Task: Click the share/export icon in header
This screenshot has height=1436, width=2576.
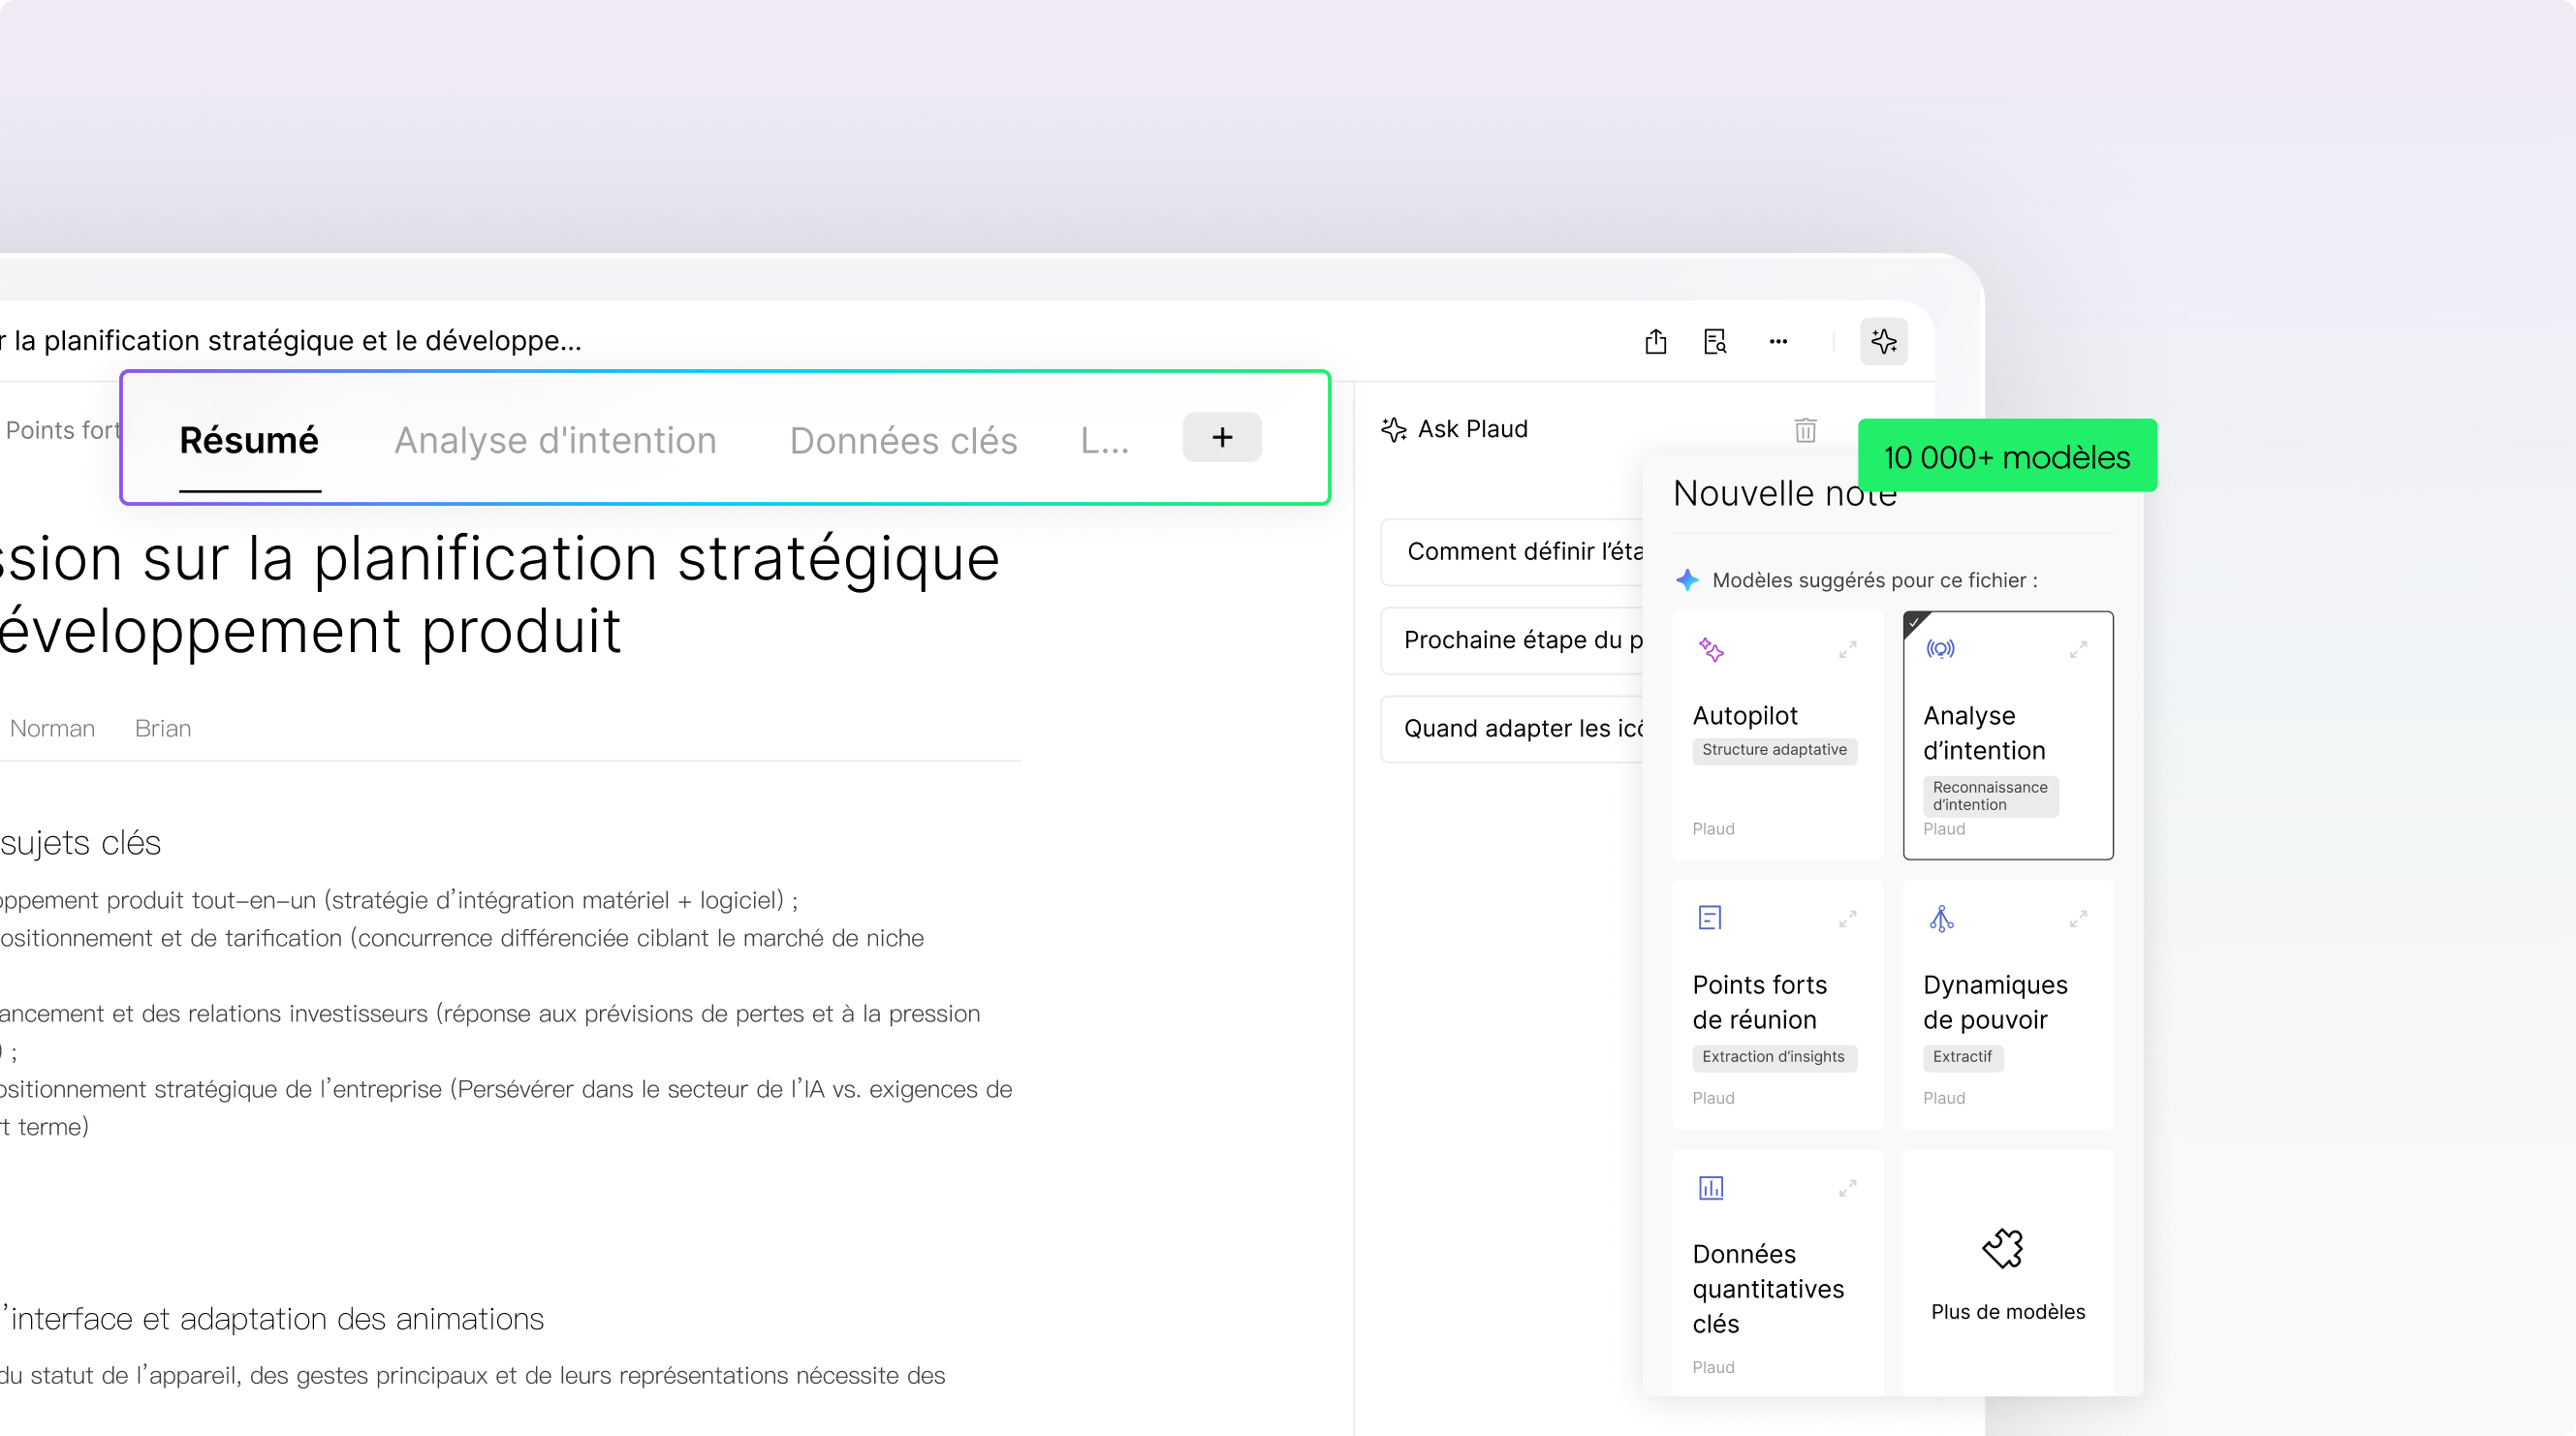Action: (x=1656, y=342)
